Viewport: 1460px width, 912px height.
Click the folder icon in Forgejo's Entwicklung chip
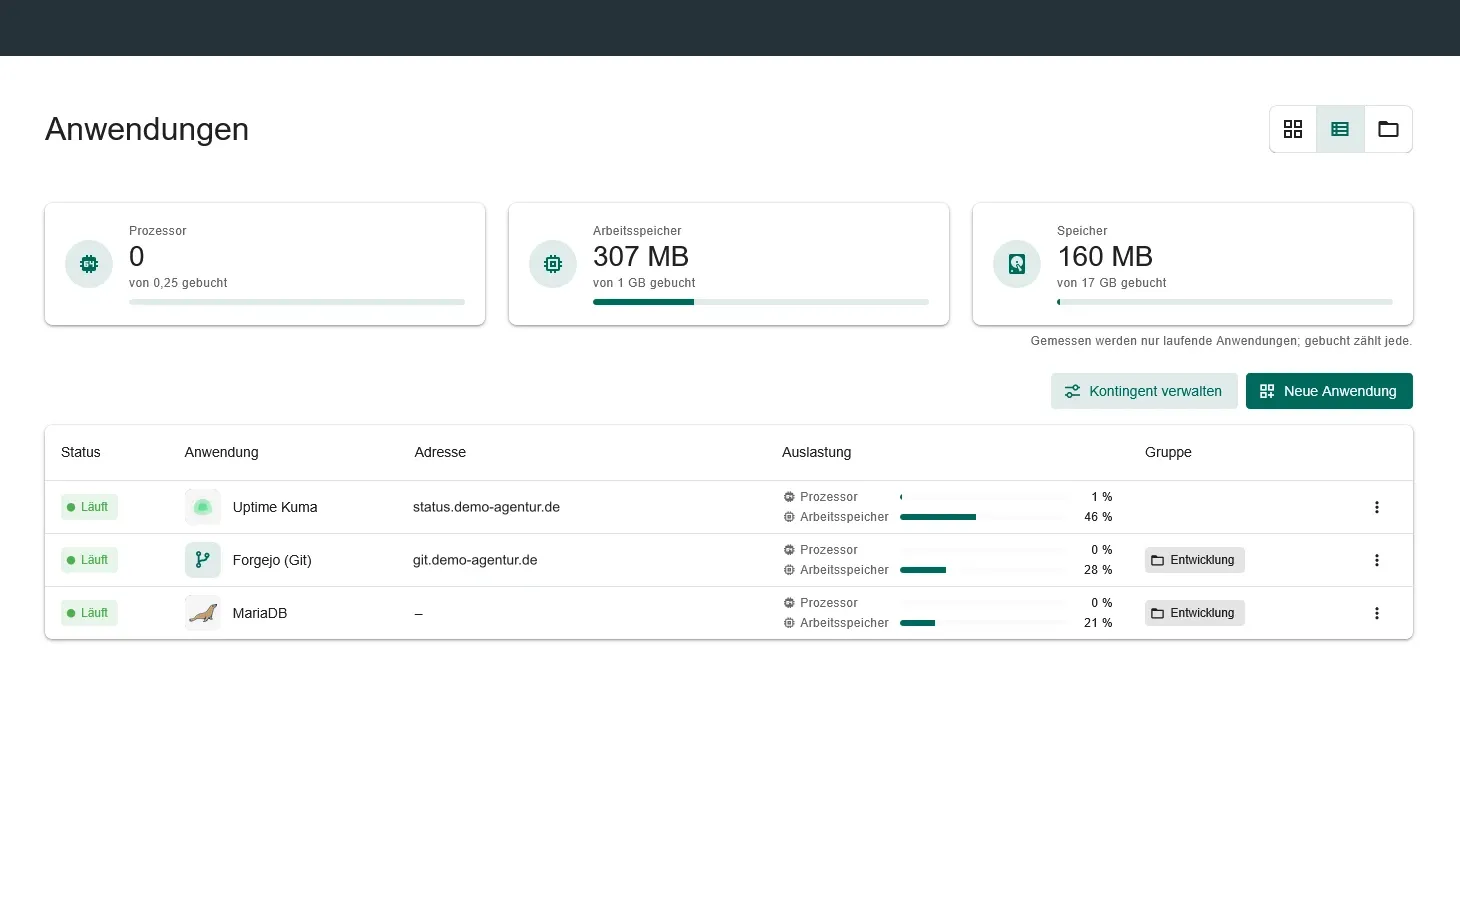click(1158, 560)
